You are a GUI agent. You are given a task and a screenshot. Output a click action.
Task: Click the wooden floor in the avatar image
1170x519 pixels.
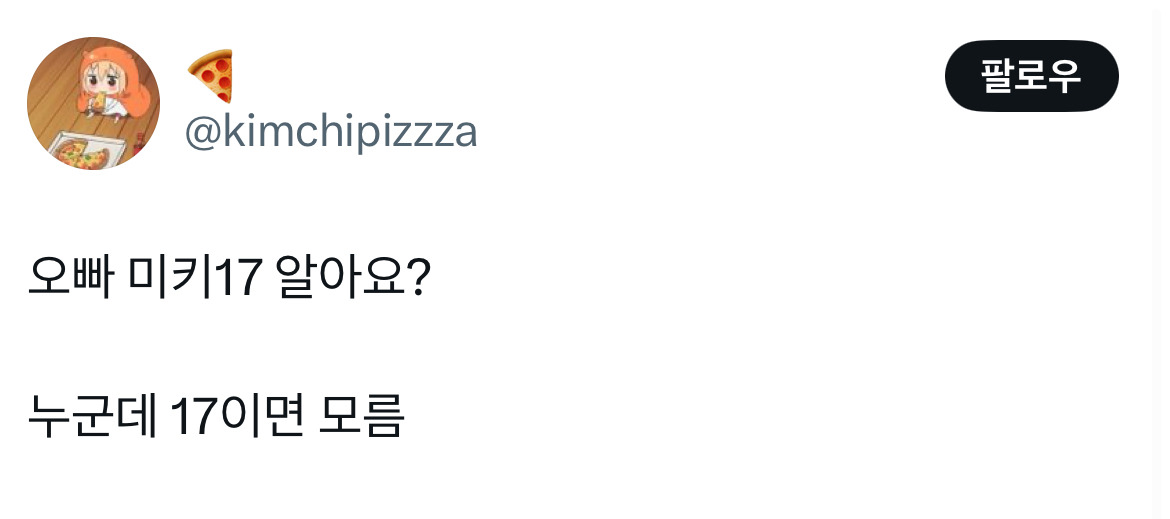pyautogui.click(x=55, y=95)
